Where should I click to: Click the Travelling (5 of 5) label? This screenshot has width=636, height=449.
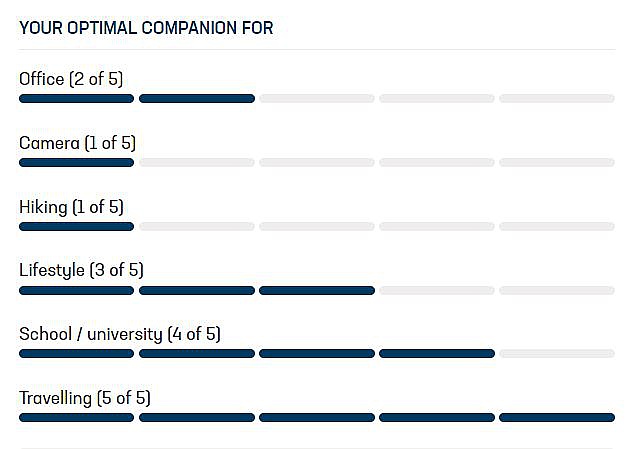(85, 398)
